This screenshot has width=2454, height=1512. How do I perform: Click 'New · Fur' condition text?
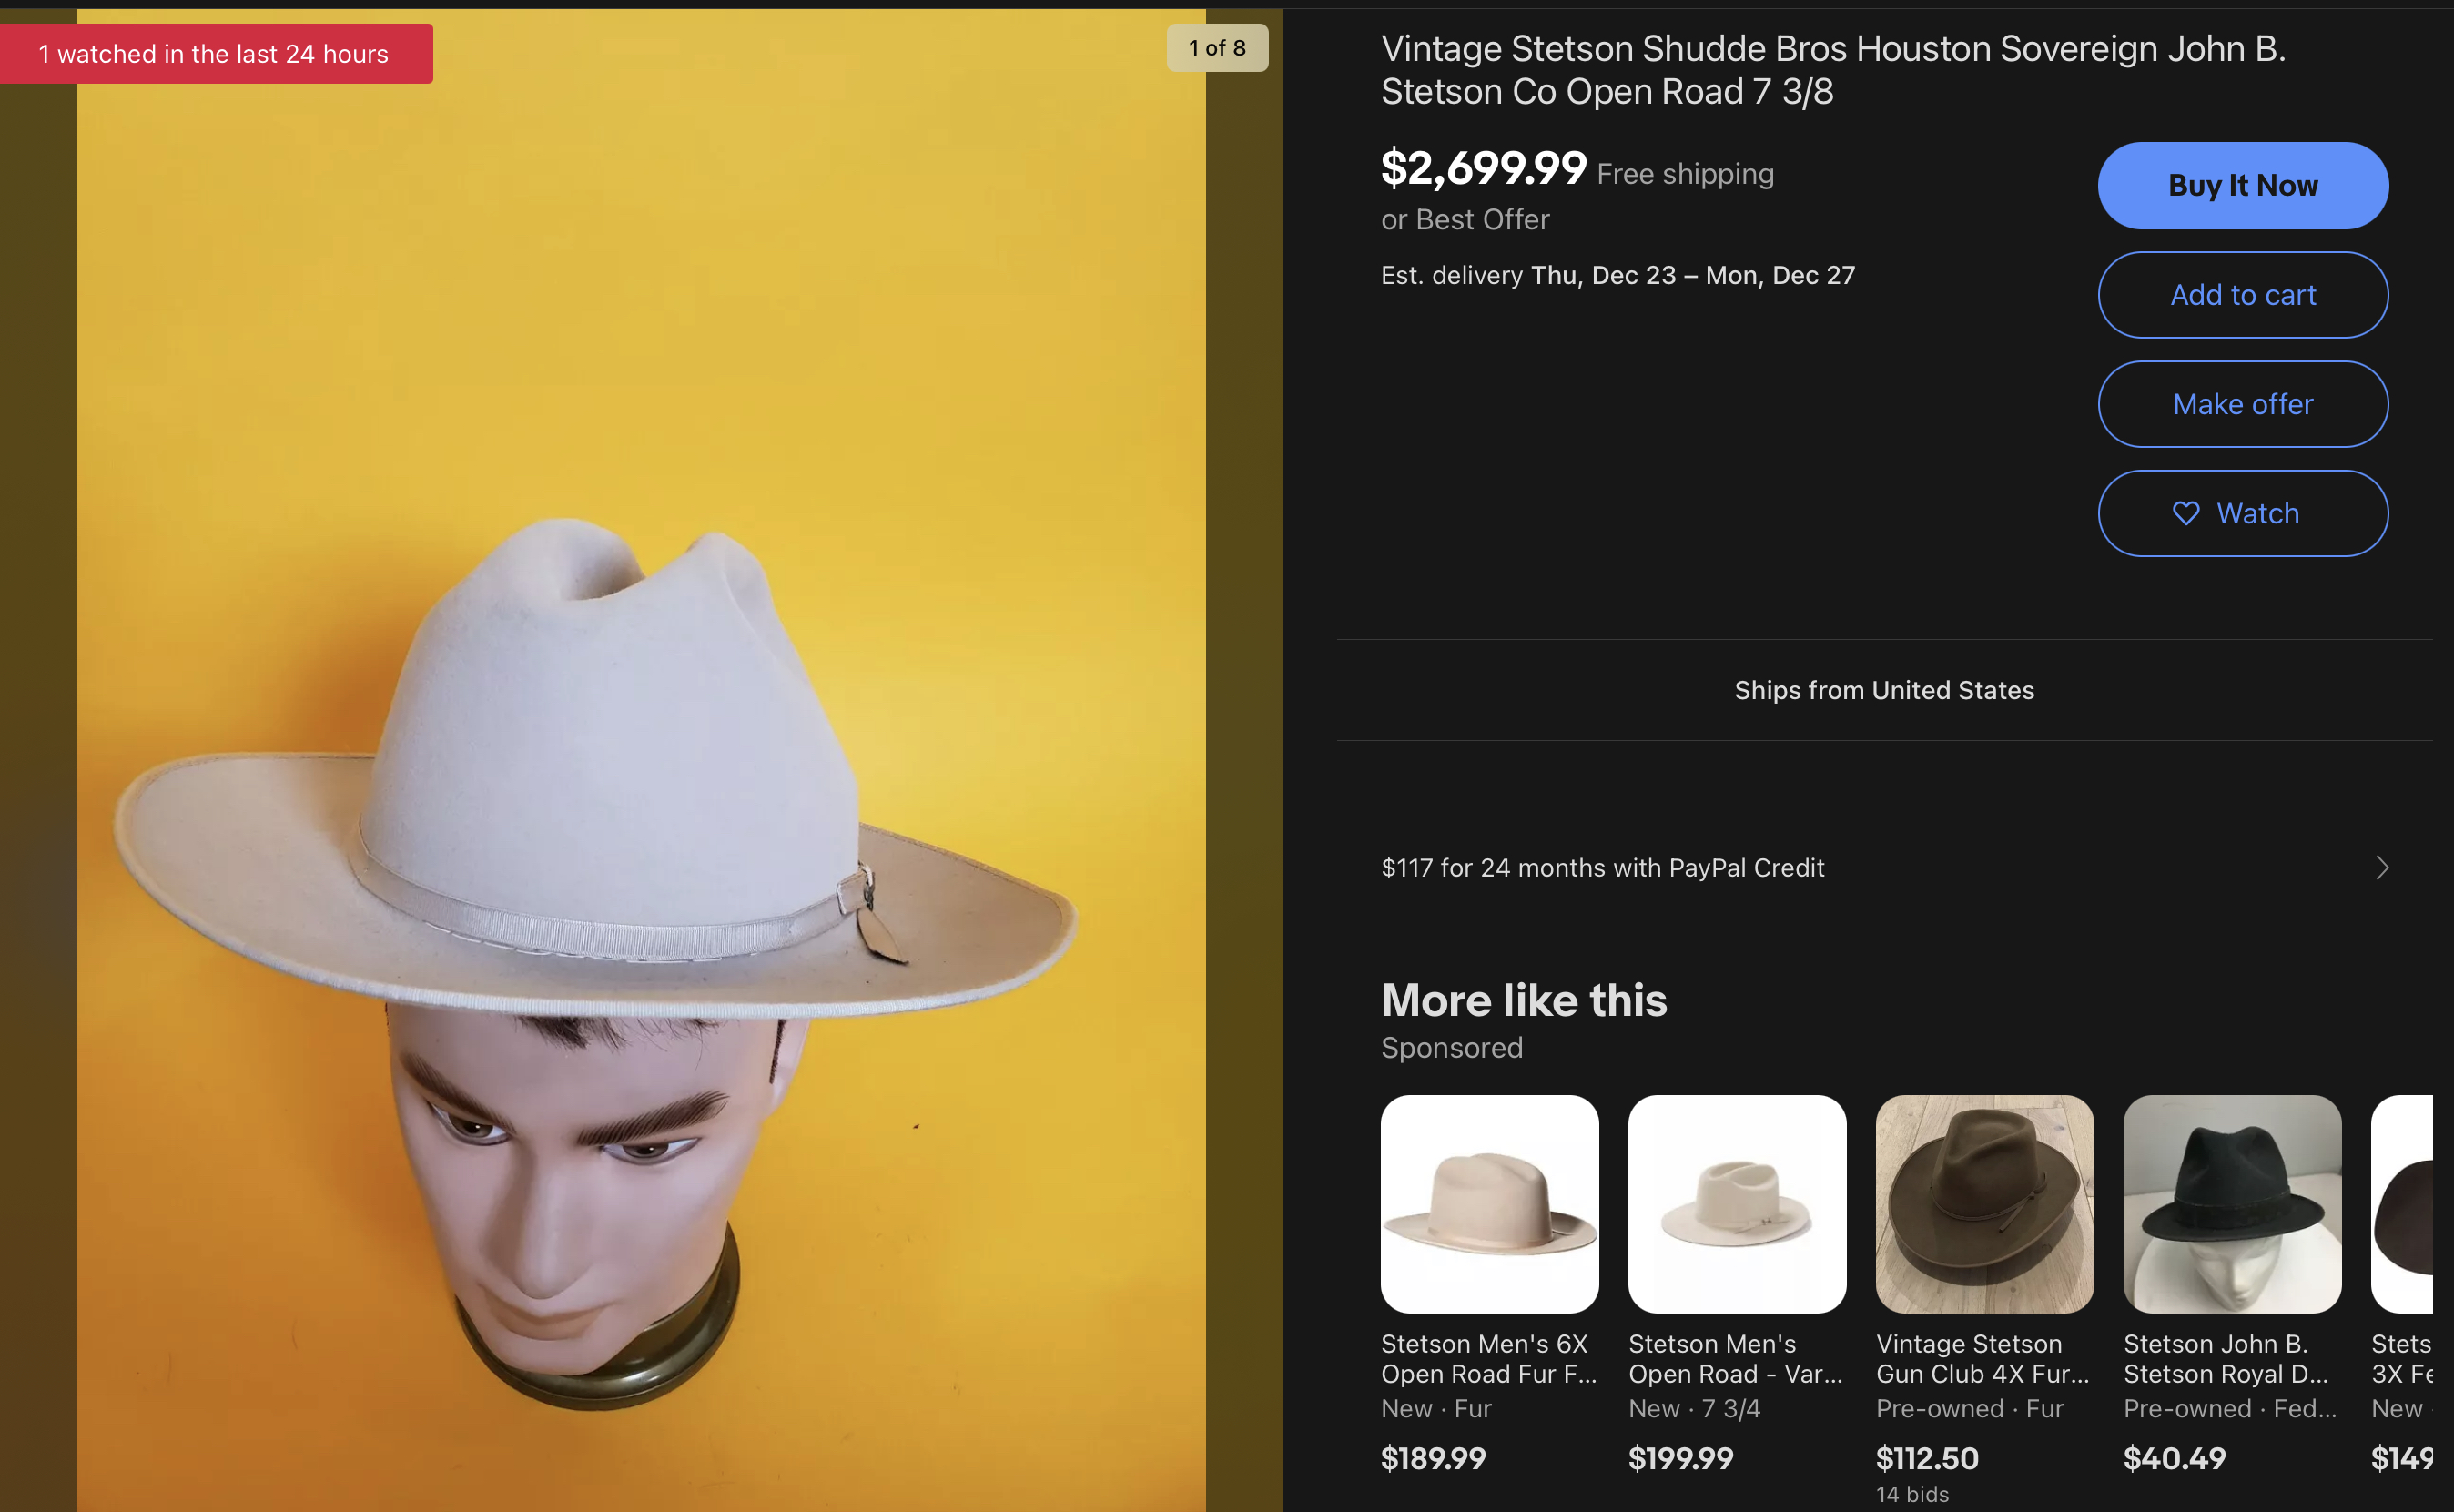(x=1436, y=1409)
